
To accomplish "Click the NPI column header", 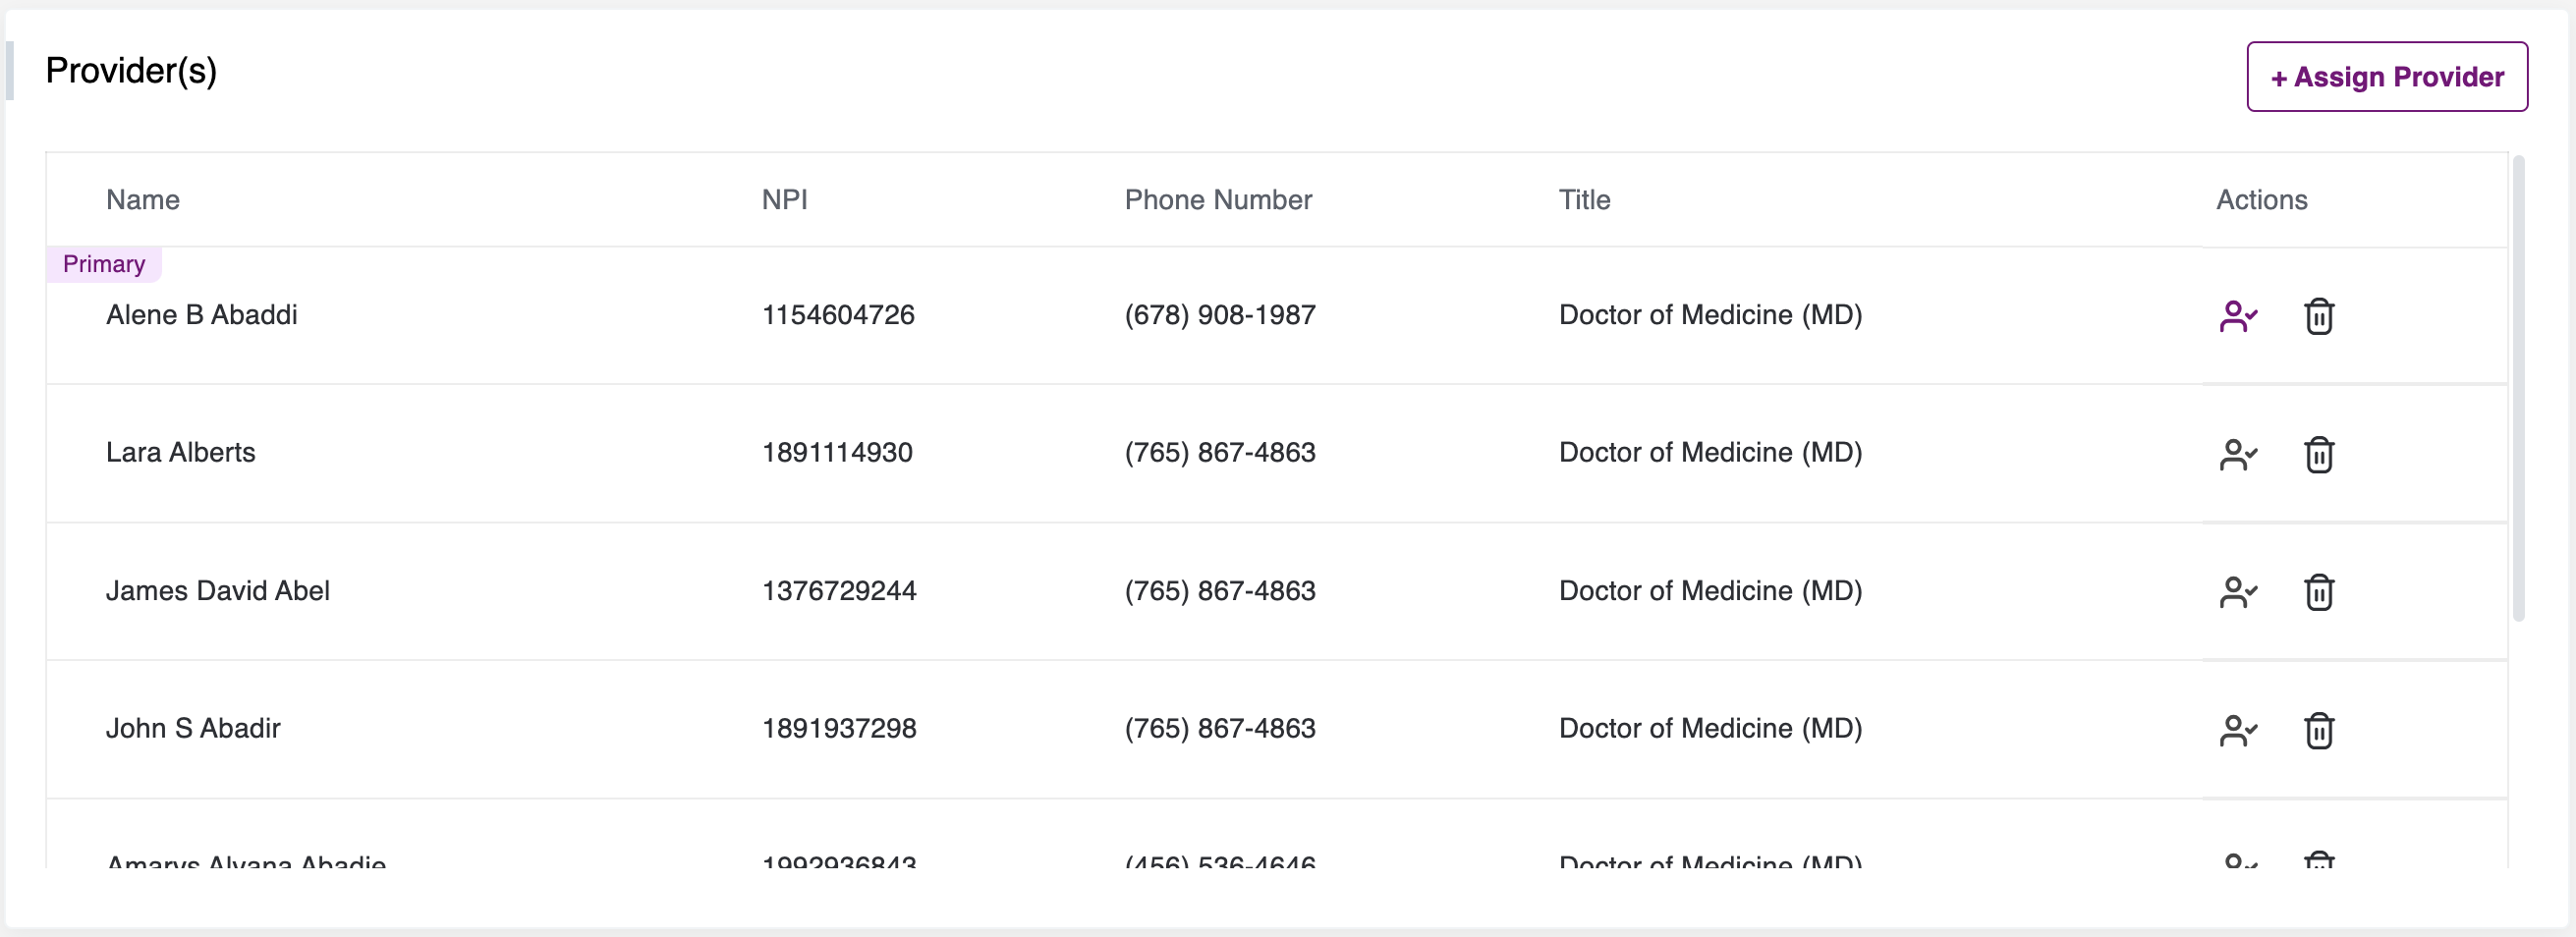I will point(784,200).
